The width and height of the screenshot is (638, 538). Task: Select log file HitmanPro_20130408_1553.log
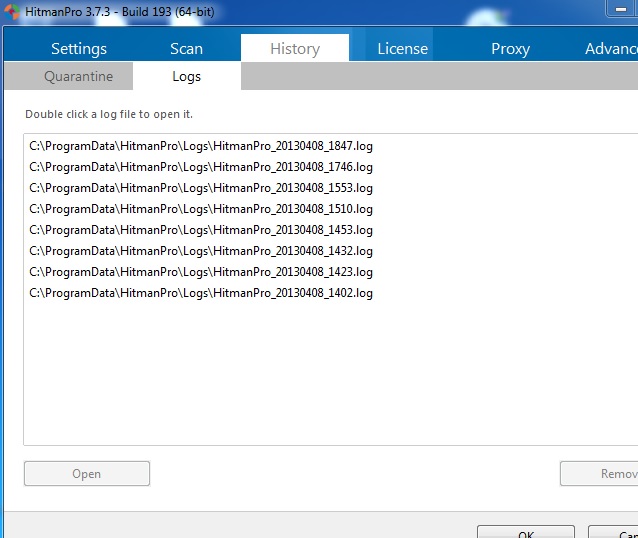201,188
